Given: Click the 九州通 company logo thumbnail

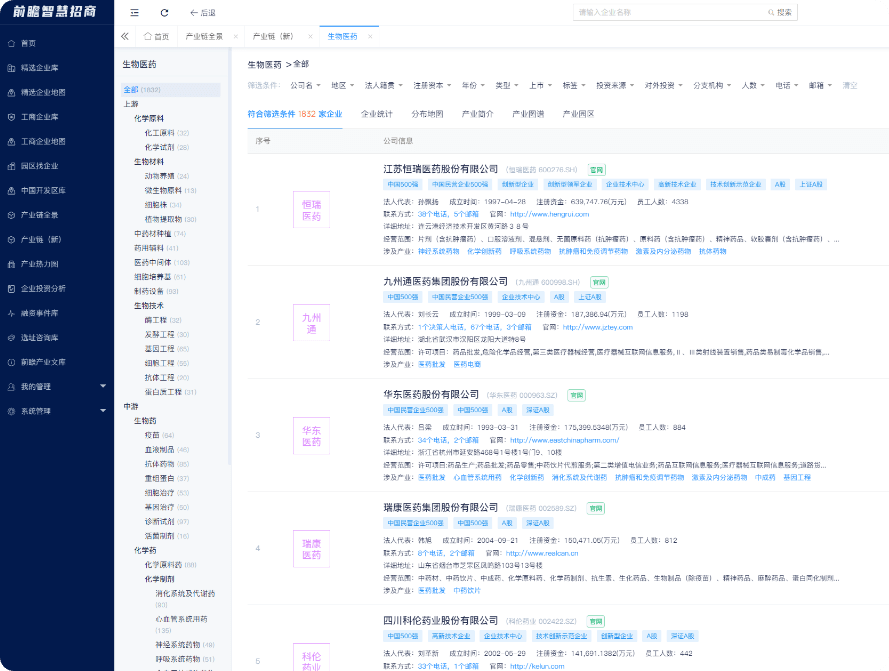Looking at the screenshot, I should point(311,323).
